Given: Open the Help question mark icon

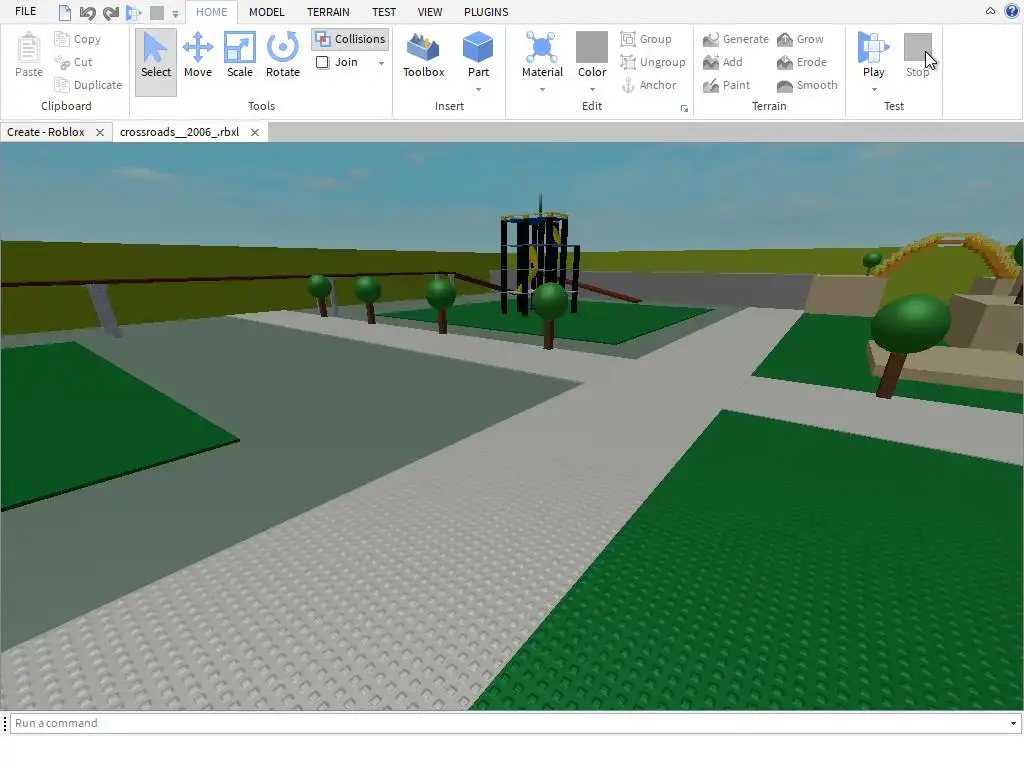Looking at the screenshot, I should click(x=1012, y=11).
